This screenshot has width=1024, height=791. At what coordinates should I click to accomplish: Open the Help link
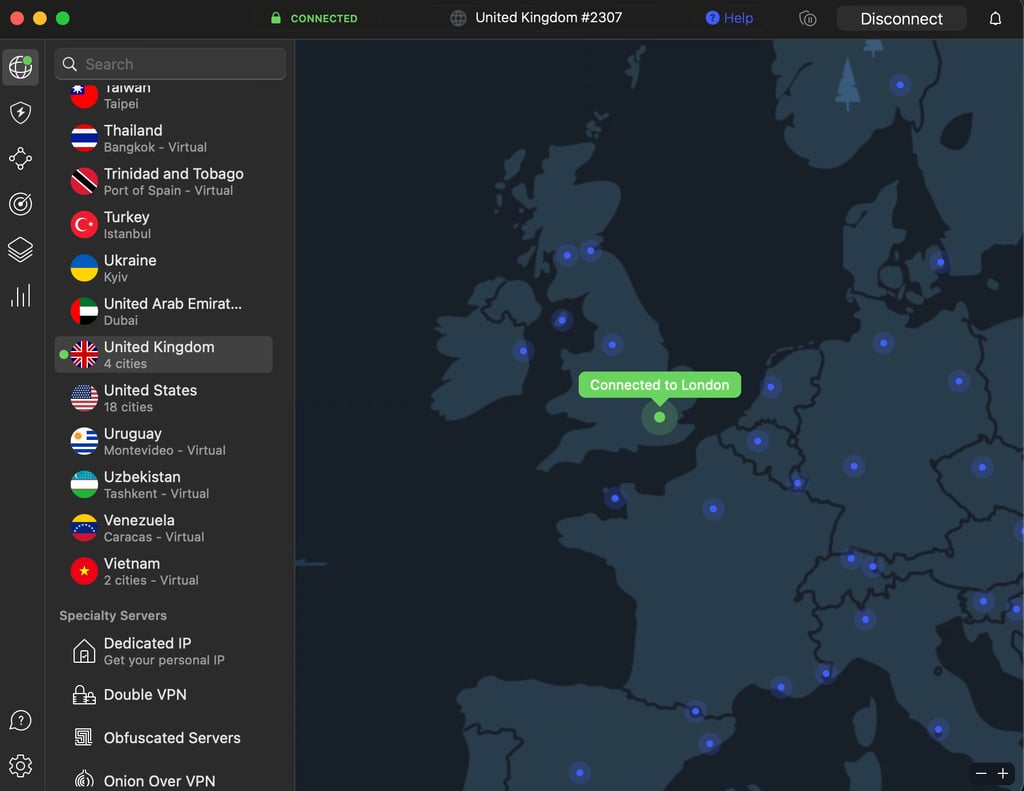[729, 18]
